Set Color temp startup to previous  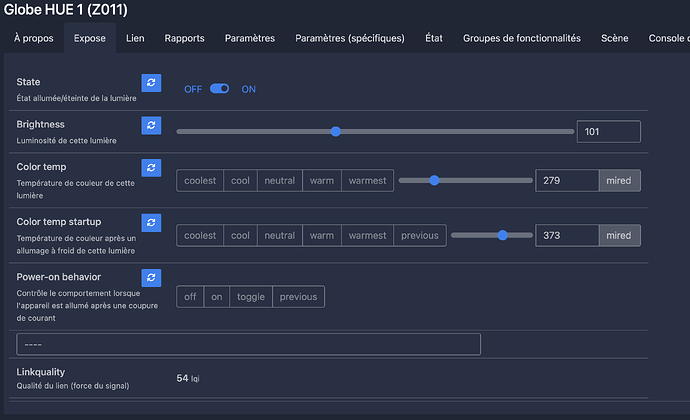coord(420,236)
